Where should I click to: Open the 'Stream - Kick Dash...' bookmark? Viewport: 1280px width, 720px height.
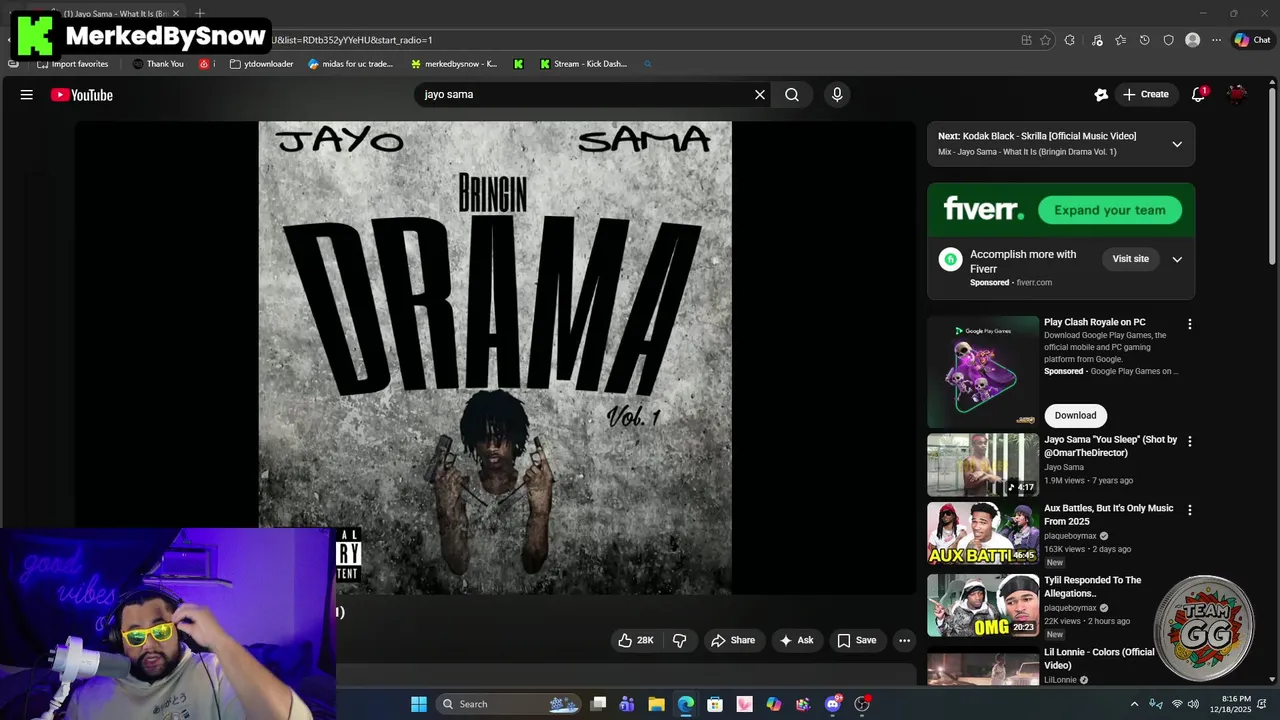point(583,64)
